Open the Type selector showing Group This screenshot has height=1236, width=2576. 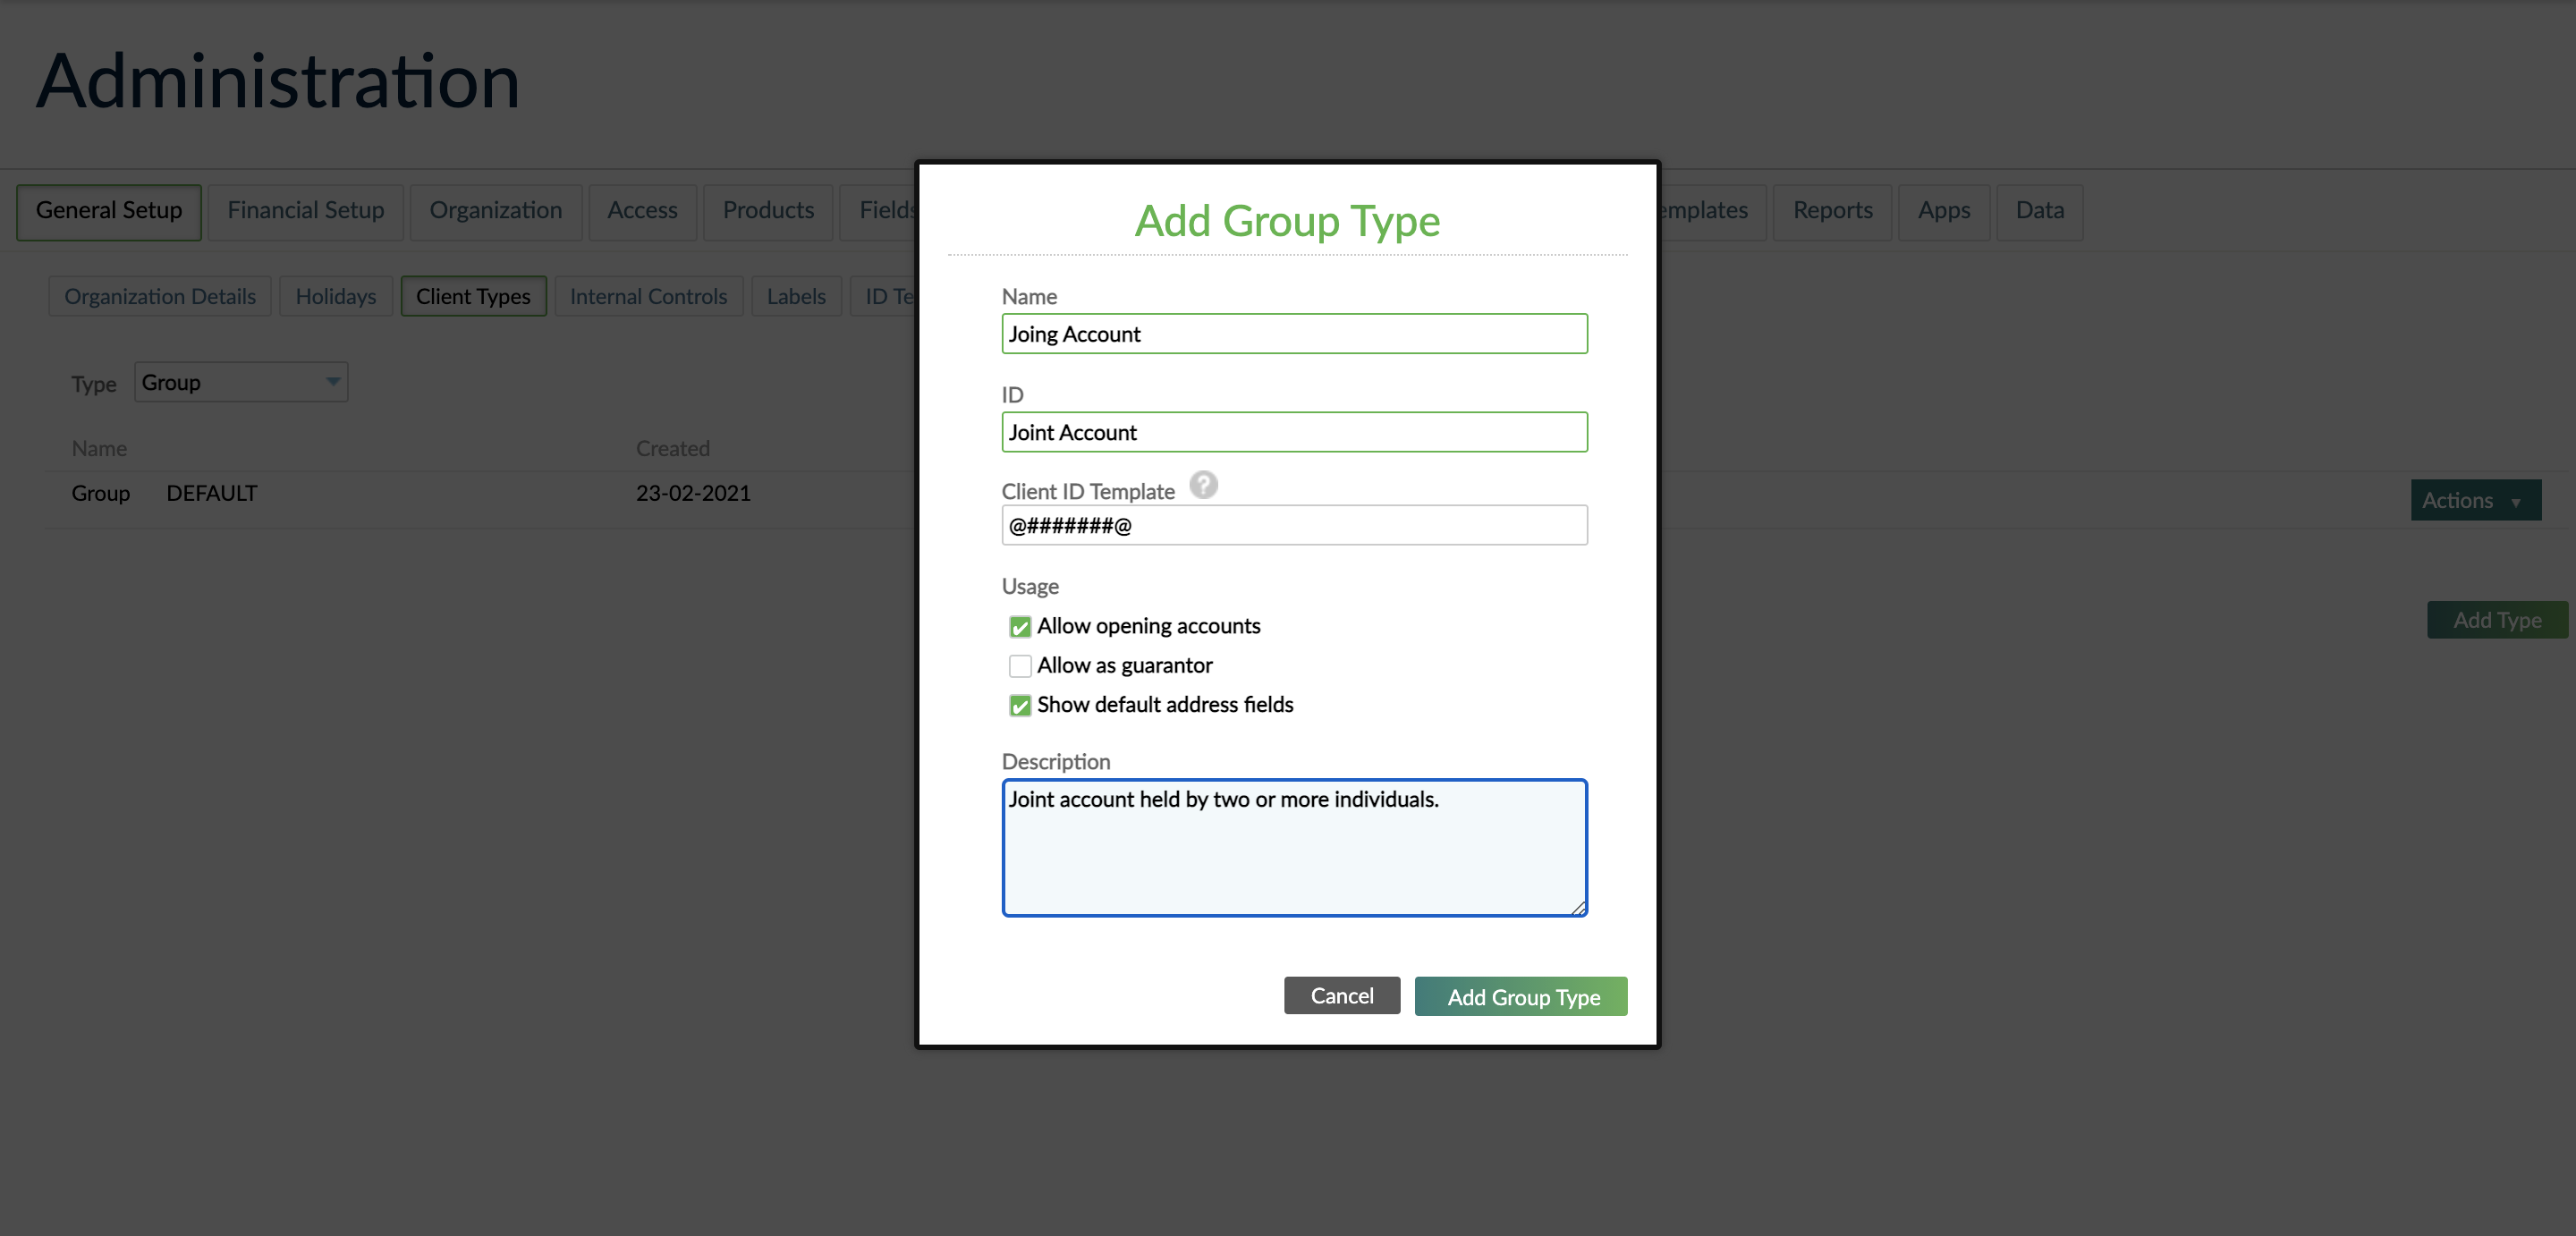pos(240,382)
